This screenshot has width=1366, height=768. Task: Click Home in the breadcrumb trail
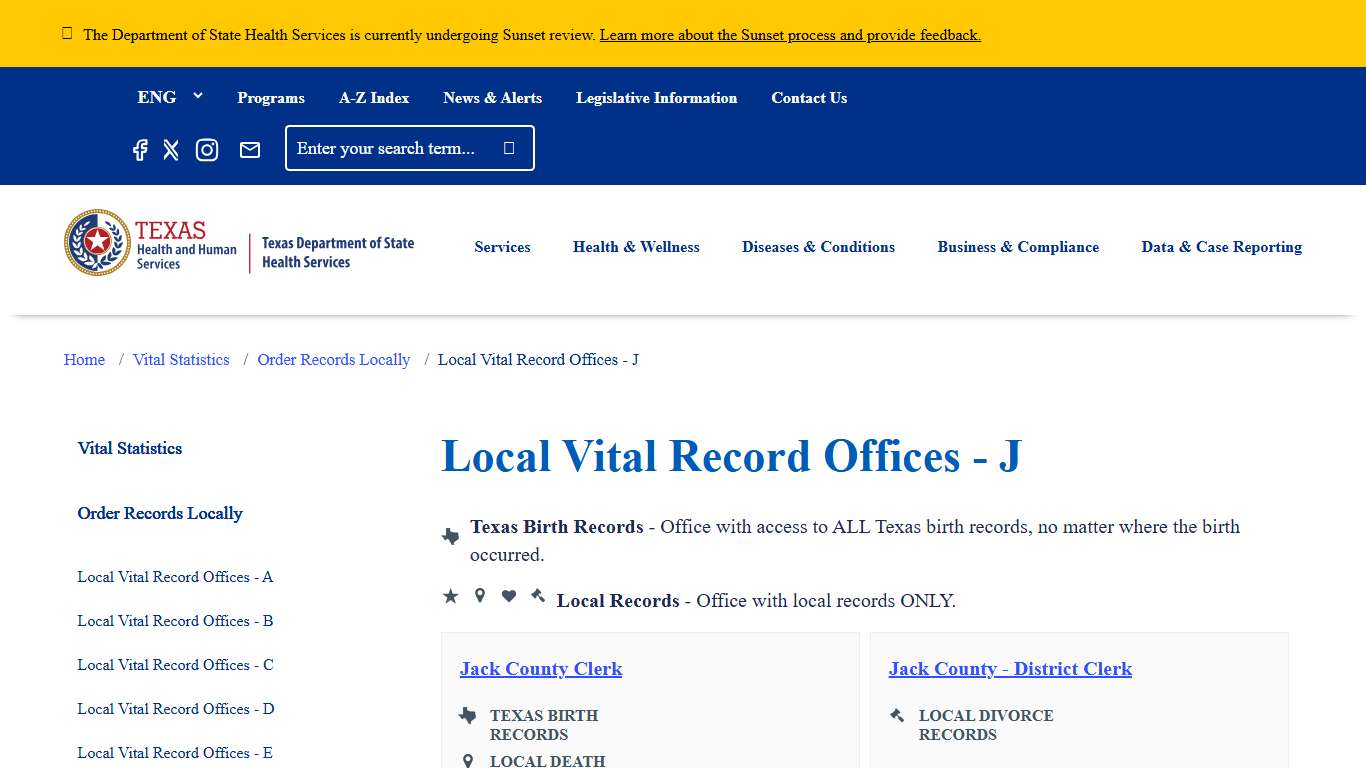[x=84, y=359]
